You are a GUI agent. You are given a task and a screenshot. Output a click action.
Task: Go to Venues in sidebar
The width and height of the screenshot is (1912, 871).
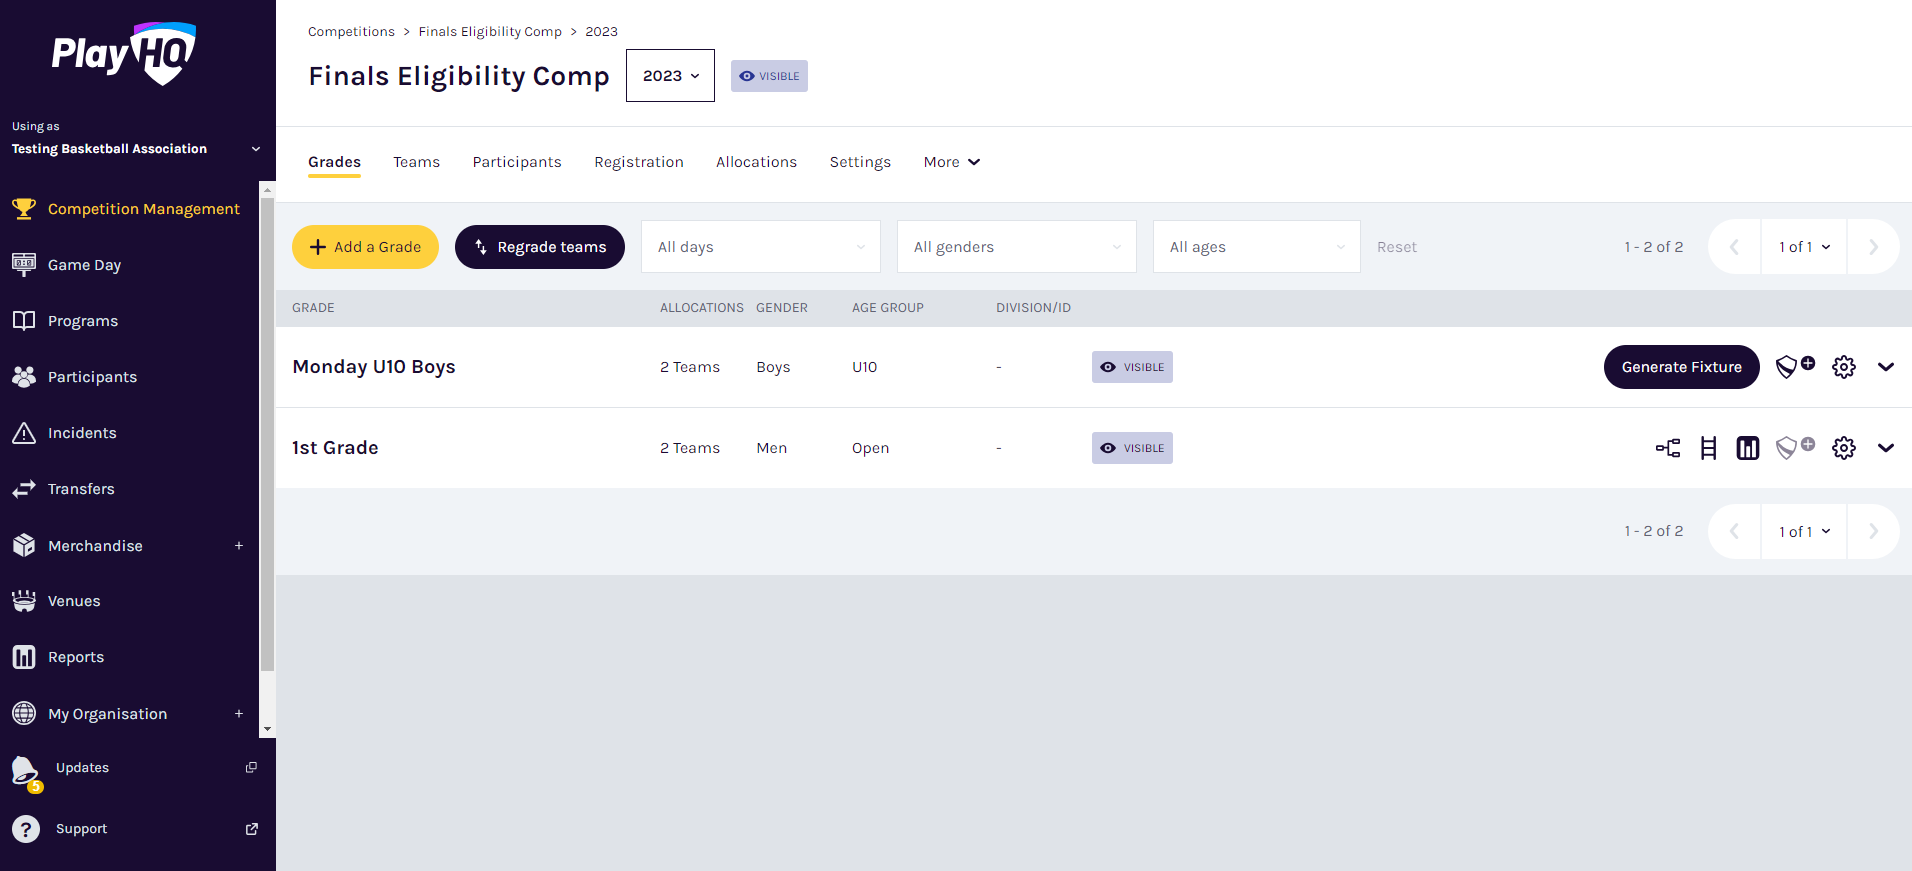point(74,601)
